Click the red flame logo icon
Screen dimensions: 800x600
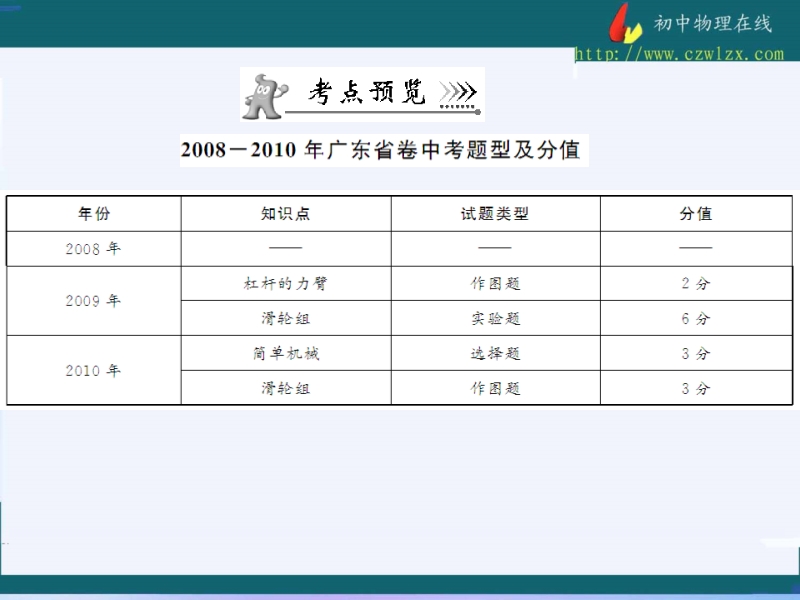click(626, 23)
